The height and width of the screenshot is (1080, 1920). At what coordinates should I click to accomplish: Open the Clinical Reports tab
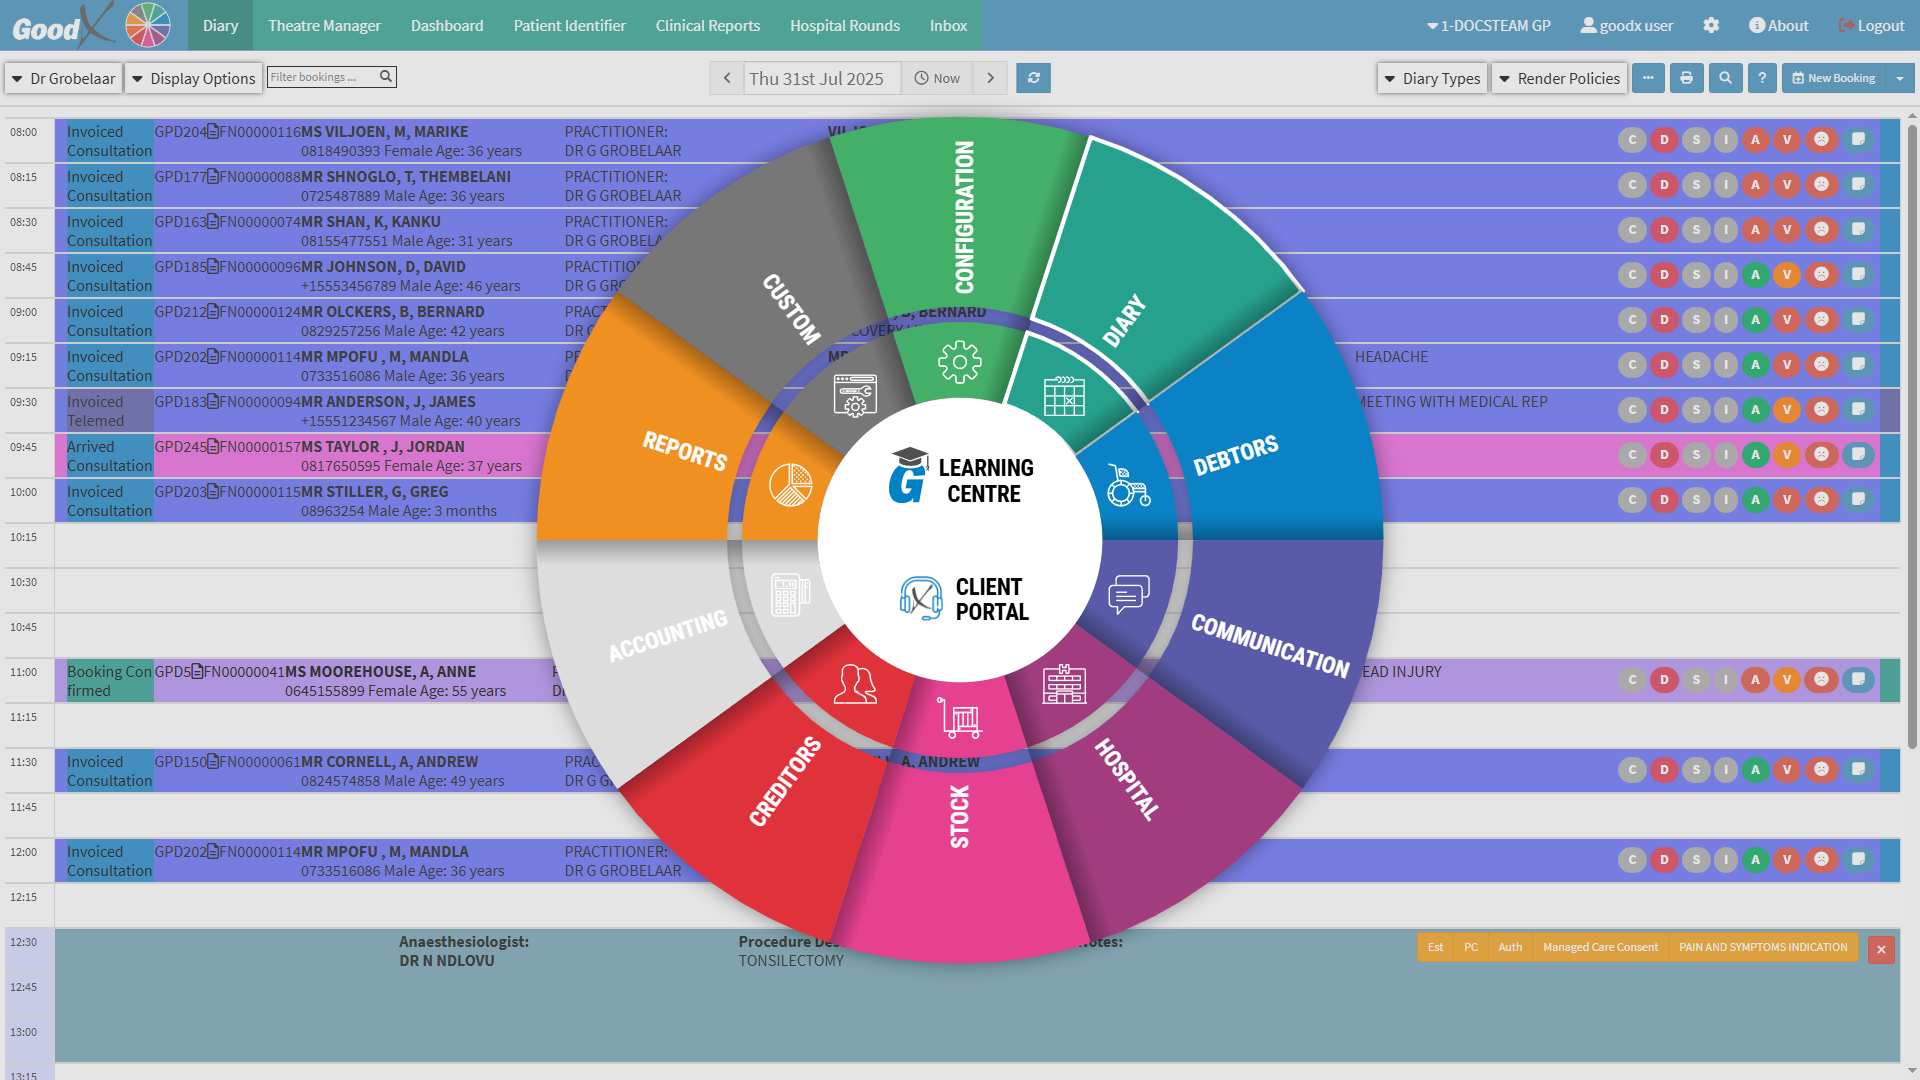[x=707, y=25]
